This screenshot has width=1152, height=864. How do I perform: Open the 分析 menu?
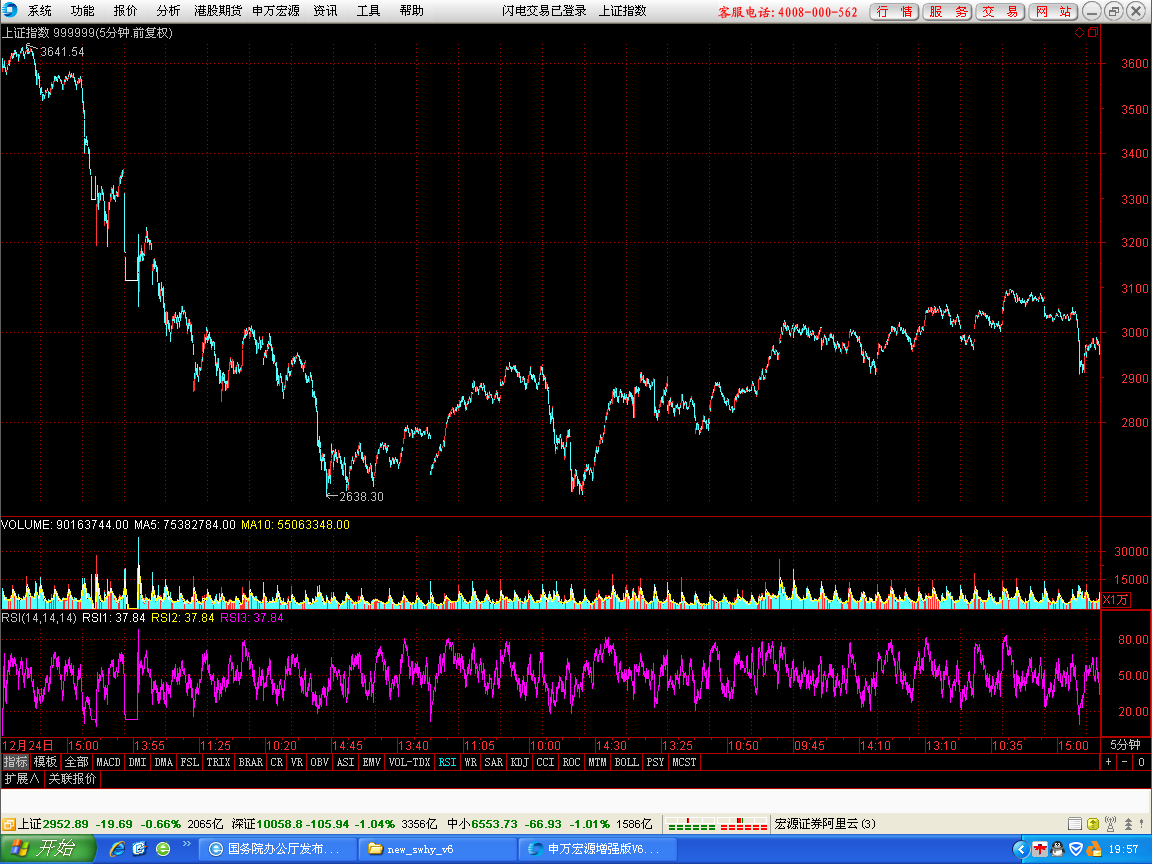pyautogui.click(x=168, y=10)
